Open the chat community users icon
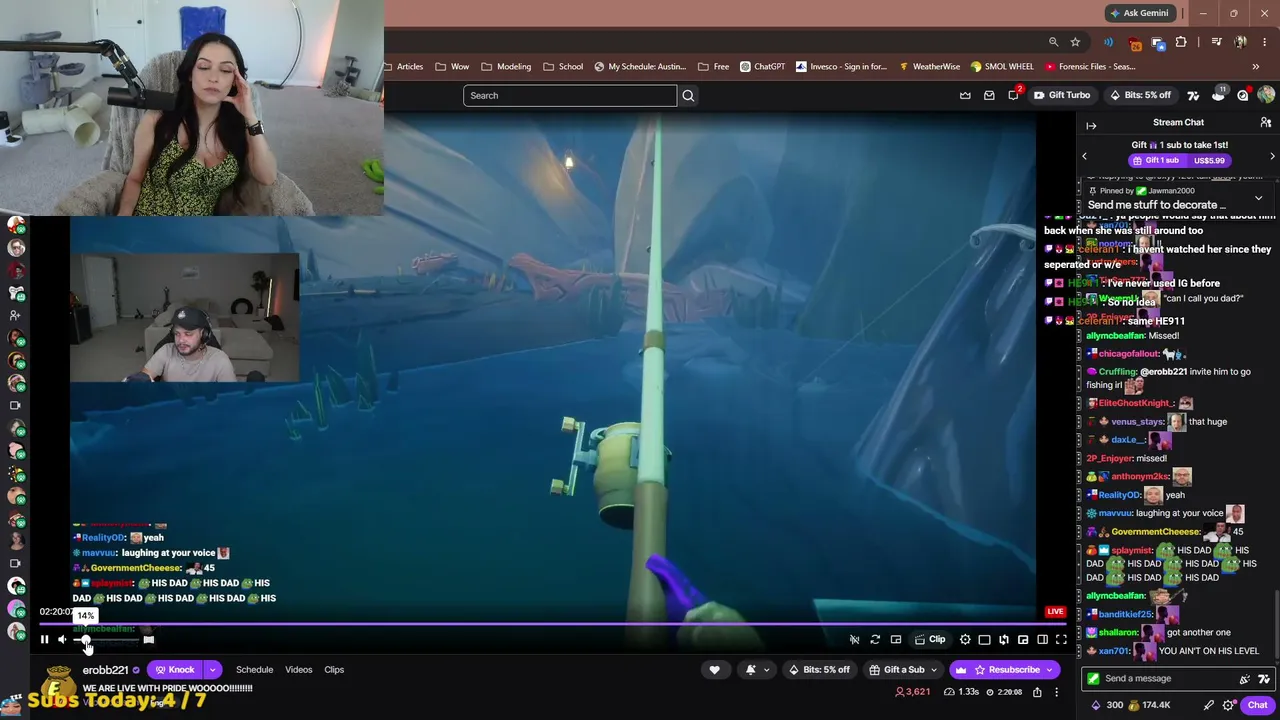Viewport: 1280px width, 720px height. (x=1265, y=122)
